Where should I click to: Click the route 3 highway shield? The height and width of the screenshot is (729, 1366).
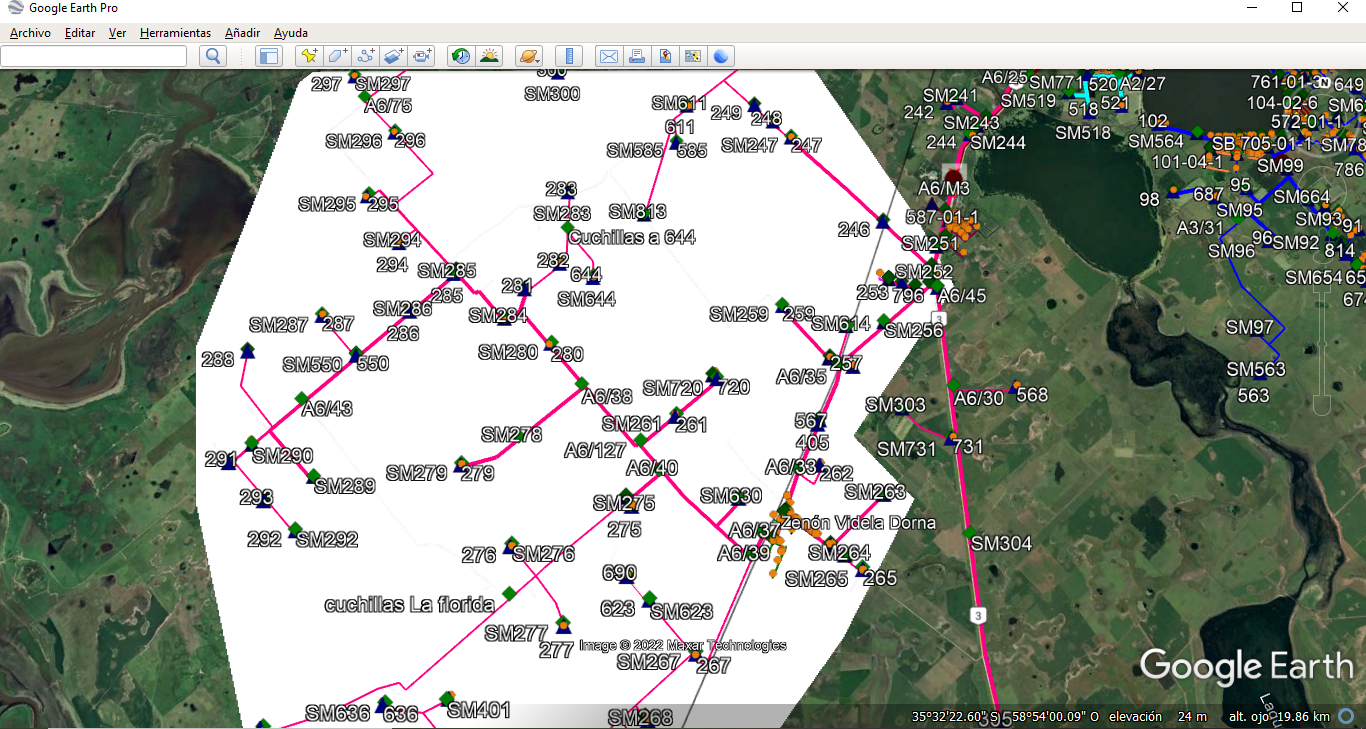pos(976,614)
